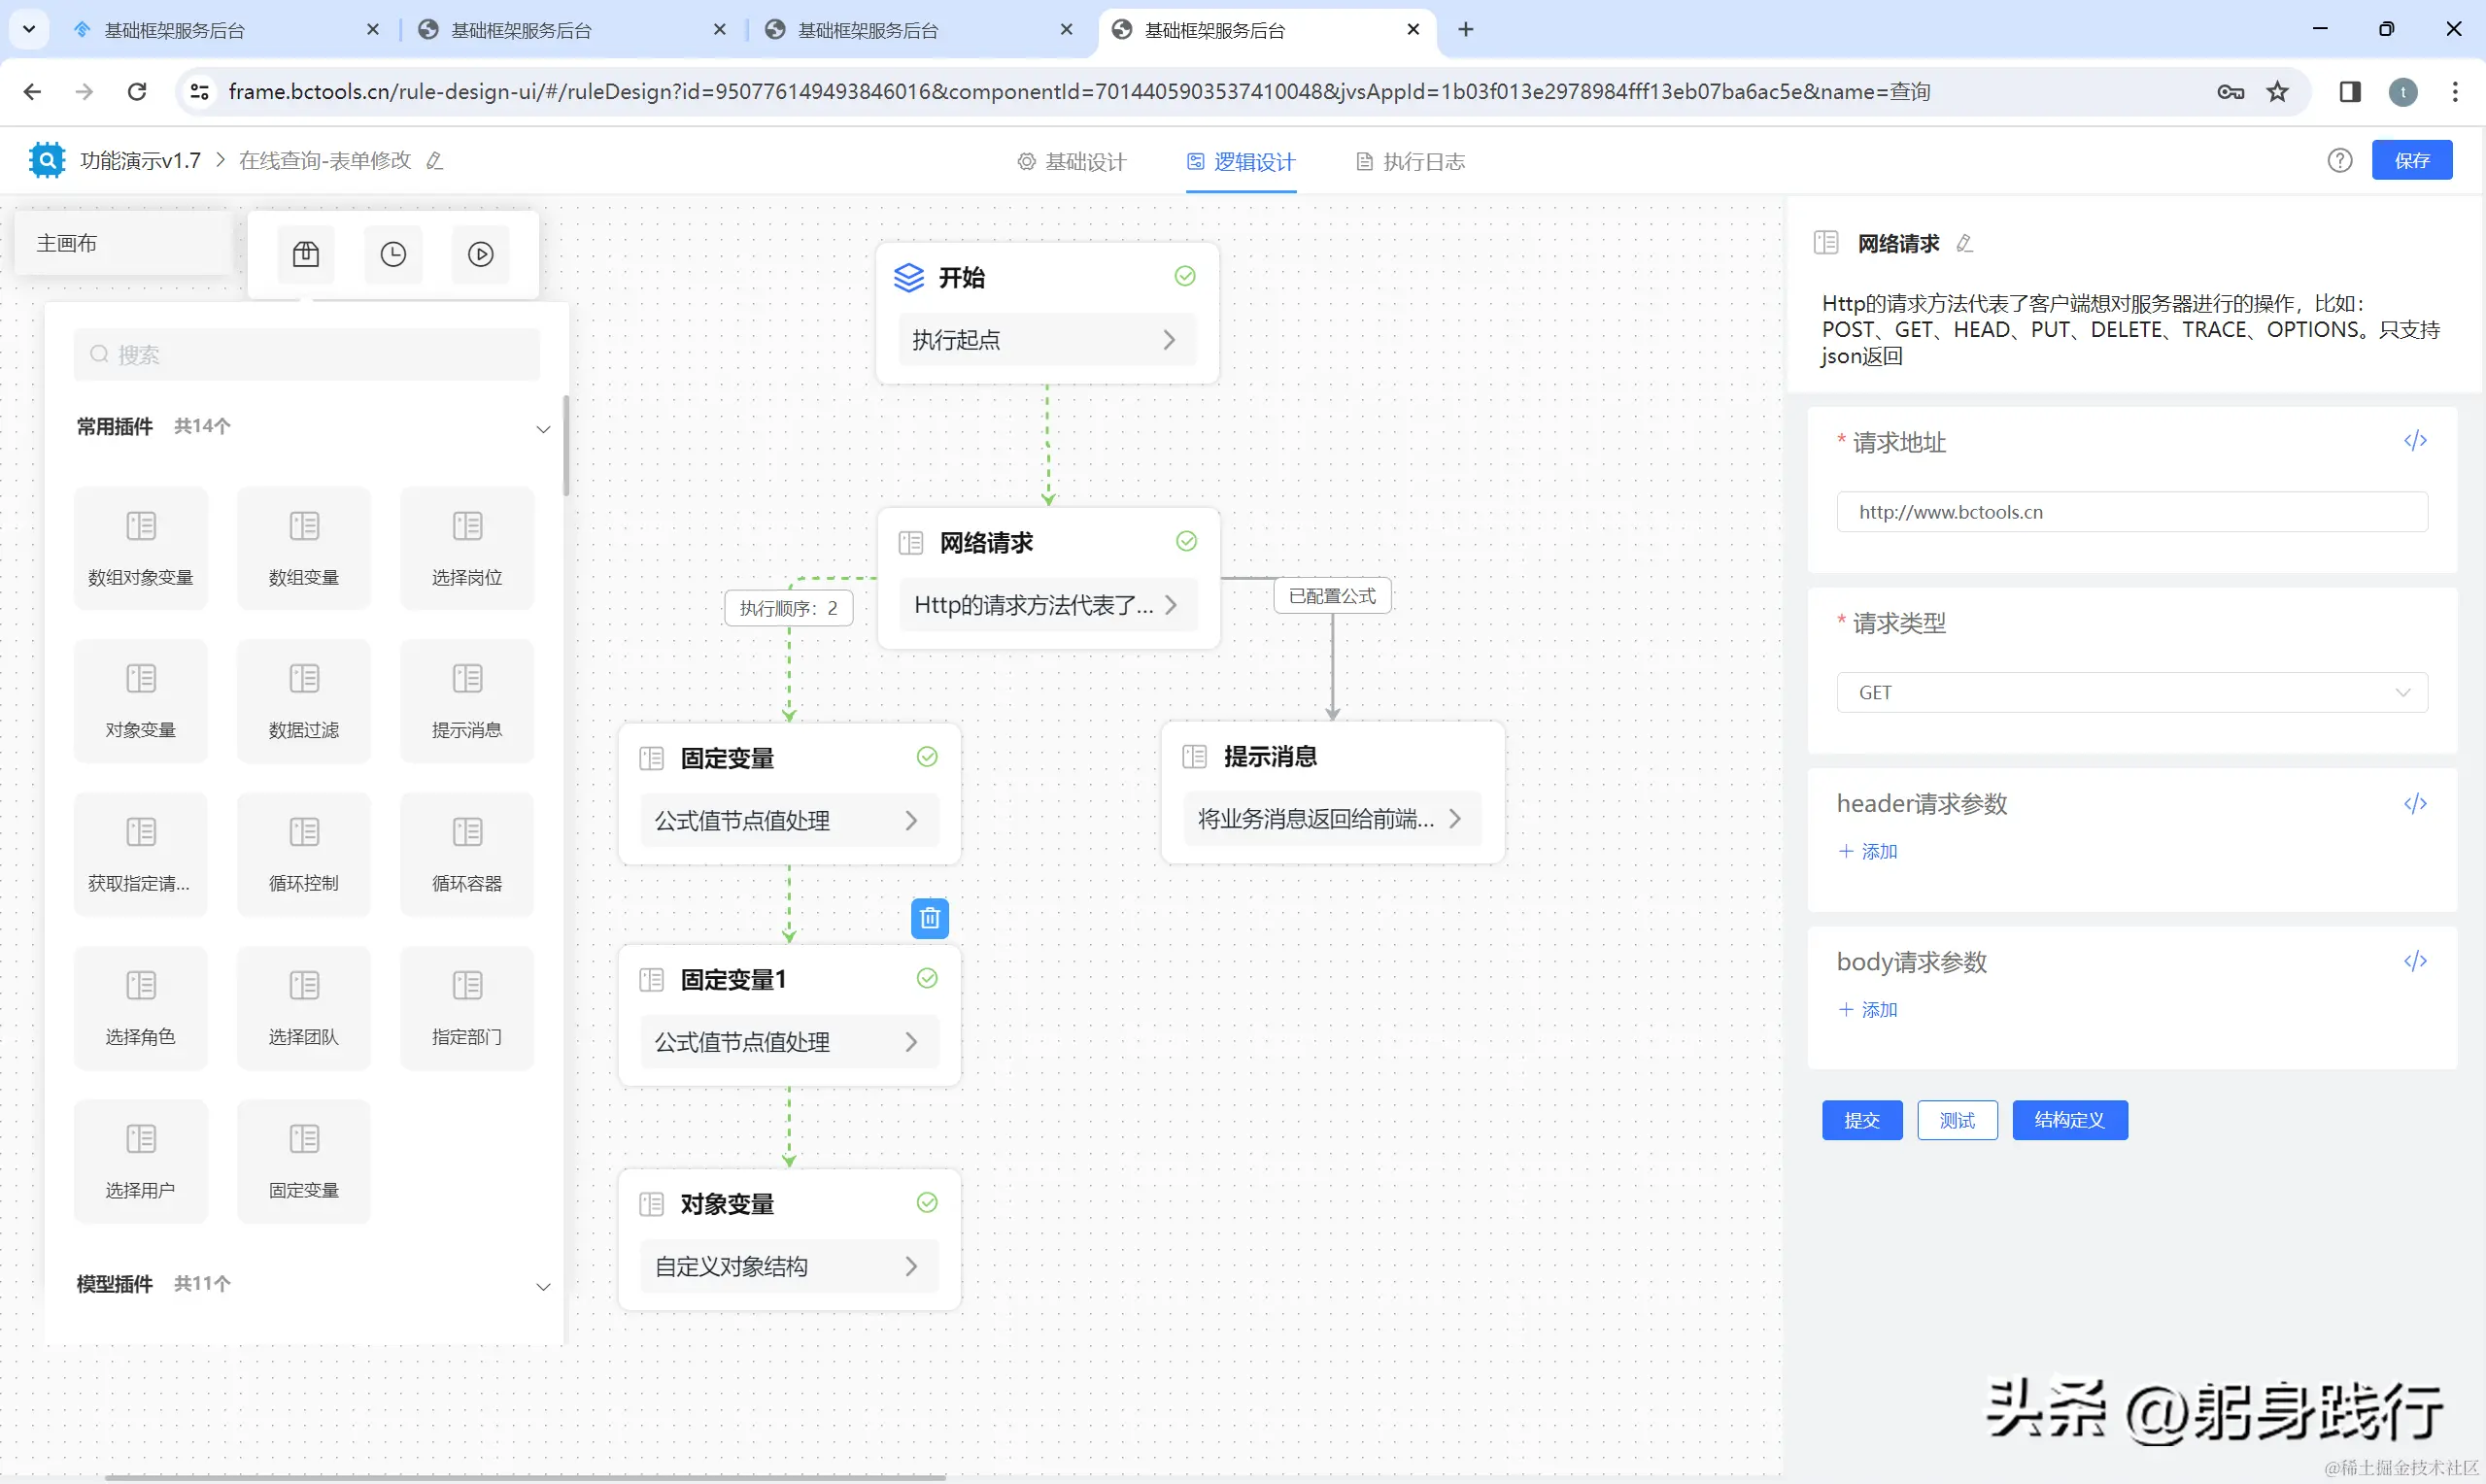Click green check on 固定变量1 node
The width and height of the screenshot is (2486, 1484).
point(927,978)
